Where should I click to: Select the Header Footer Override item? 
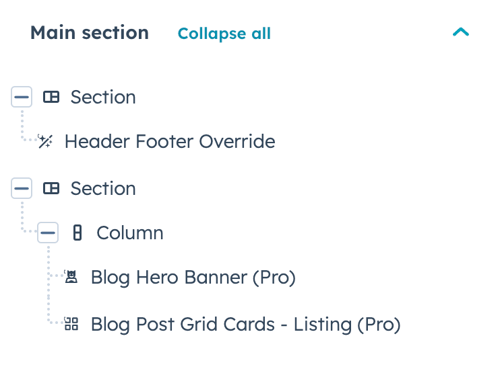pos(170,141)
